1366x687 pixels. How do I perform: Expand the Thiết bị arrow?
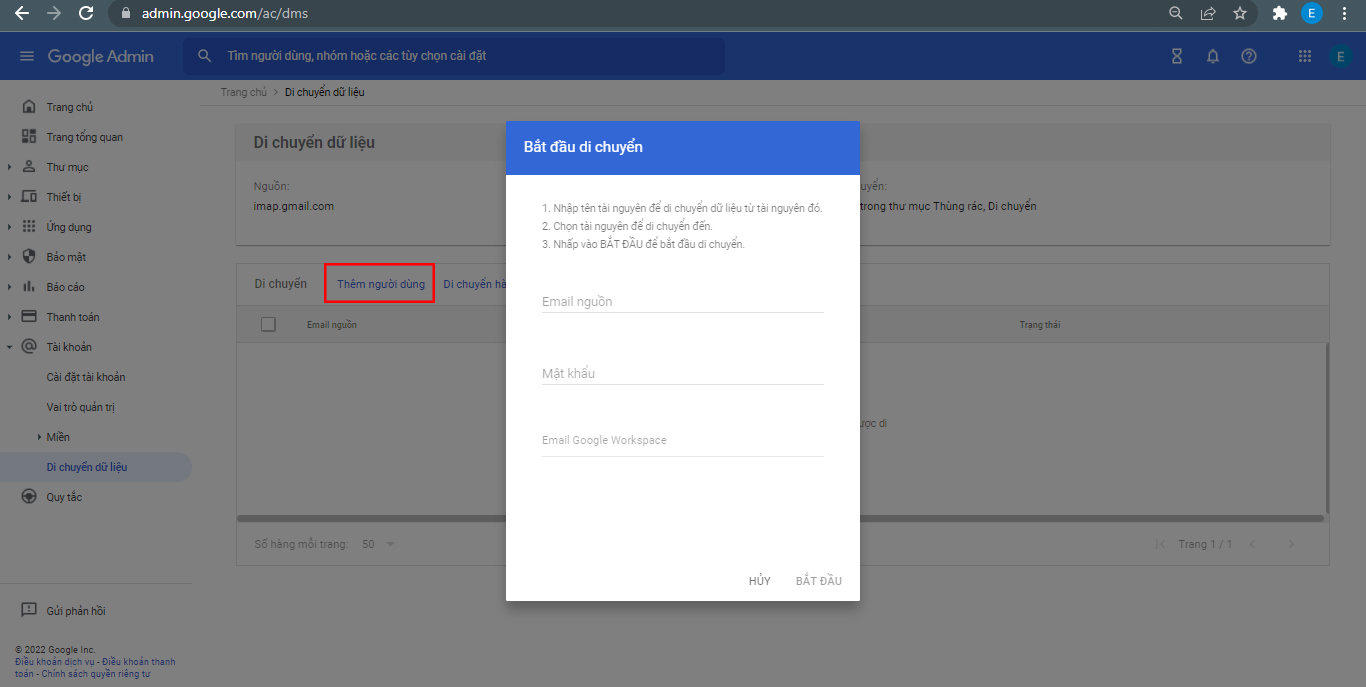(10, 197)
